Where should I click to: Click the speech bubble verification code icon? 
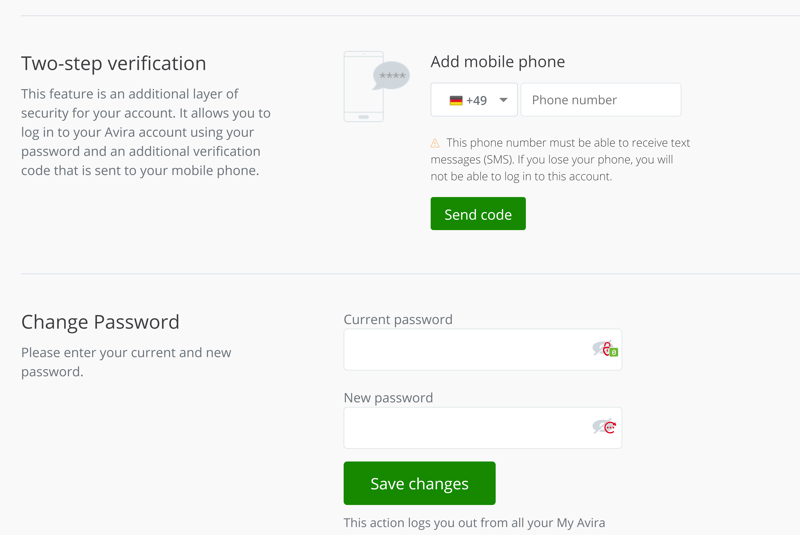pyautogui.click(x=391, y=76)
